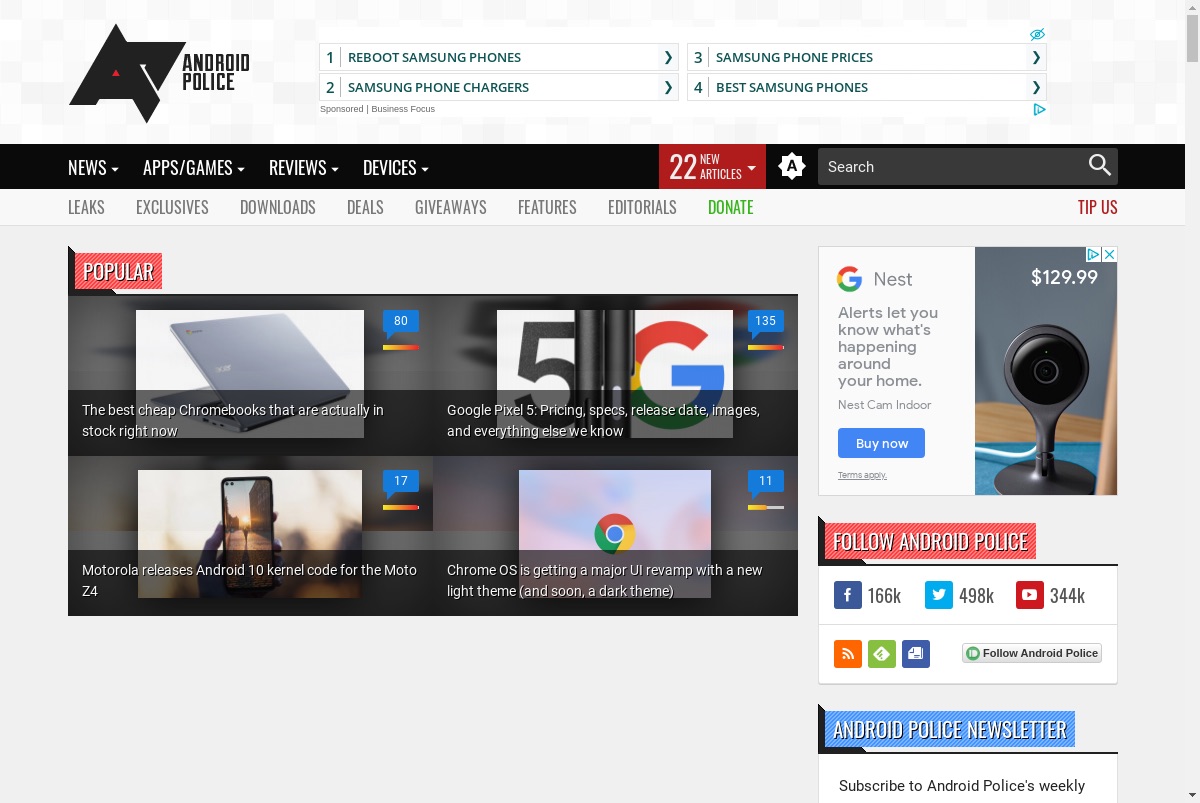1200x803 pixels.
Task: Expand the NEWS dropdown menu
Action: (93, 168)
